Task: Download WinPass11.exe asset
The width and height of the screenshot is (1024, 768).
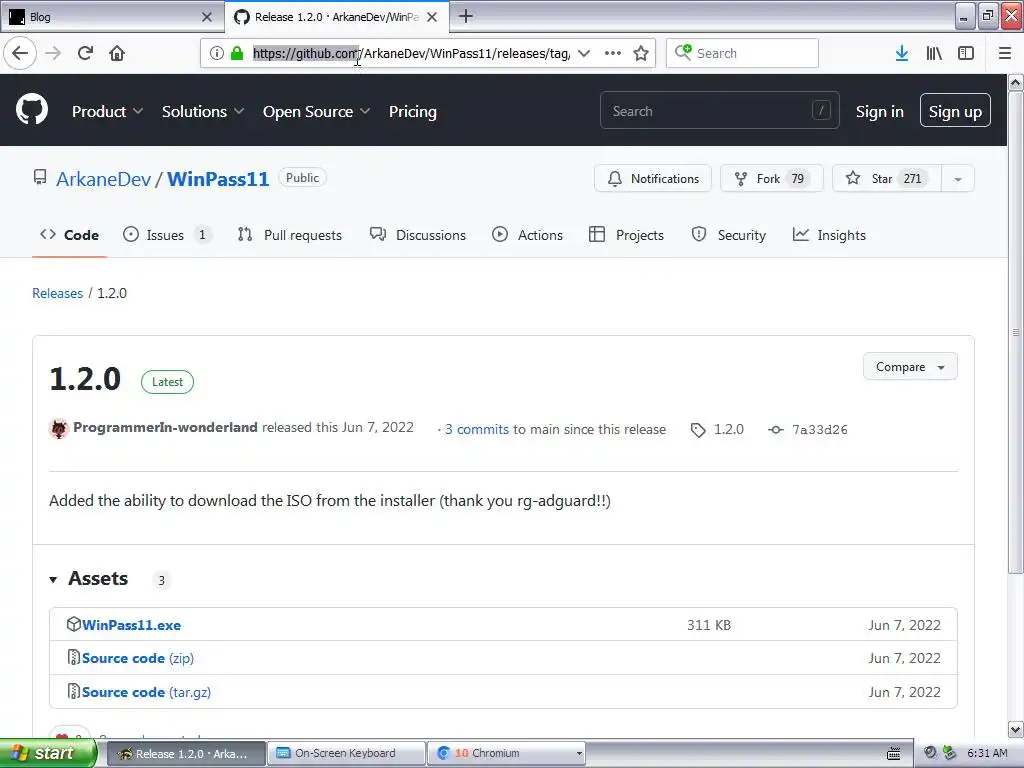Action: click(131, 625)
